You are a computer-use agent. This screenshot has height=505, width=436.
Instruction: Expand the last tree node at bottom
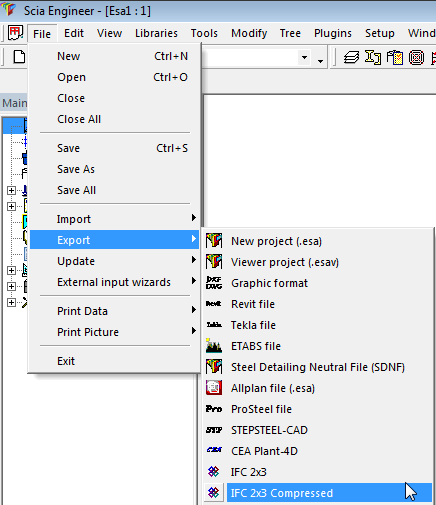point(11,302)
